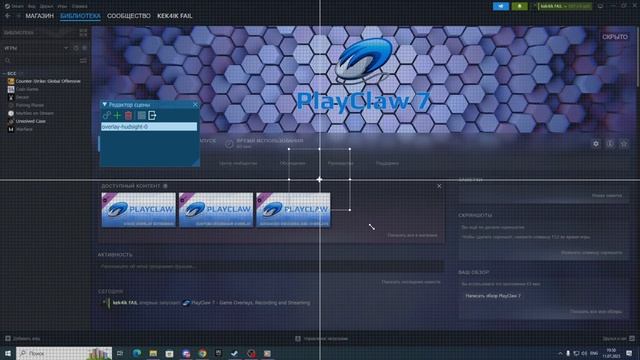640x360 pixels.
Task: Go back using the Steam back arrow
Action: tap(7, 16)
